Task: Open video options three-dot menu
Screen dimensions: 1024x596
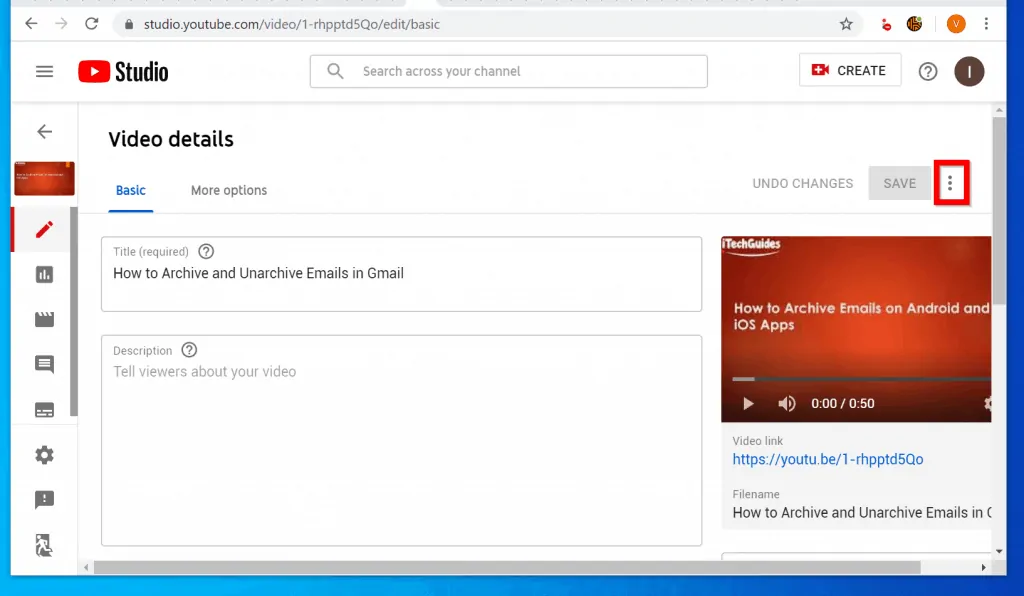Action: pyautogui.click(x=951, y=183)
